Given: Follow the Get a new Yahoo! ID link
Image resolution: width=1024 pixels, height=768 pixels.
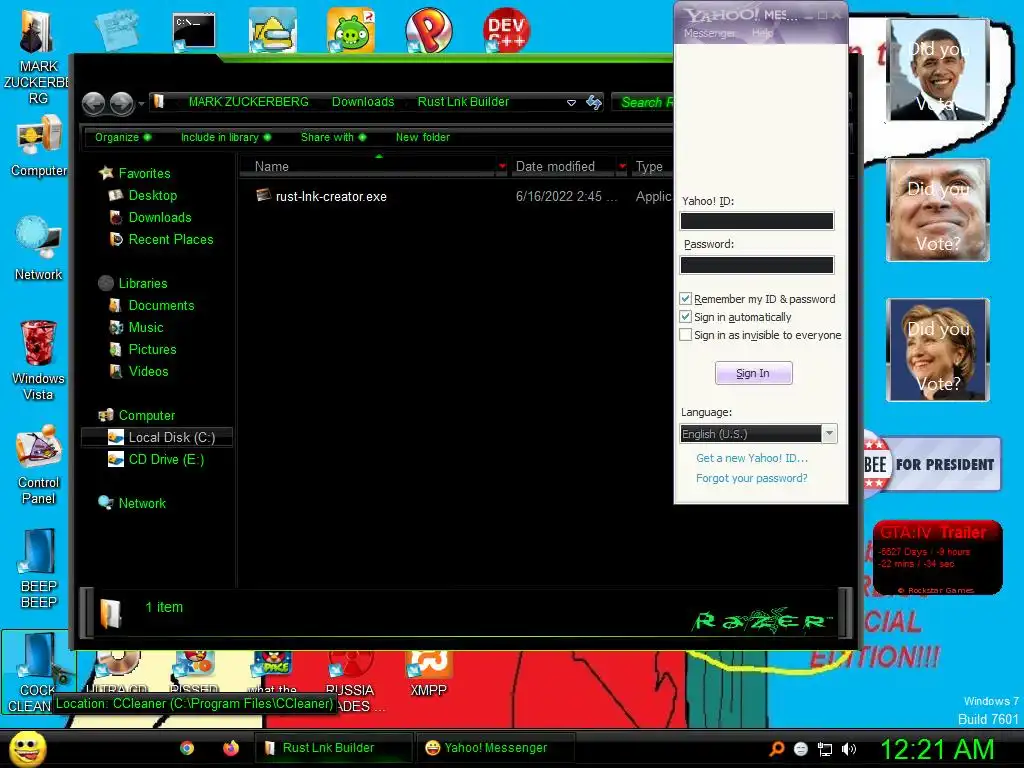Looking at the screenshot, I should pyautogui.click(x=752, y=458).
